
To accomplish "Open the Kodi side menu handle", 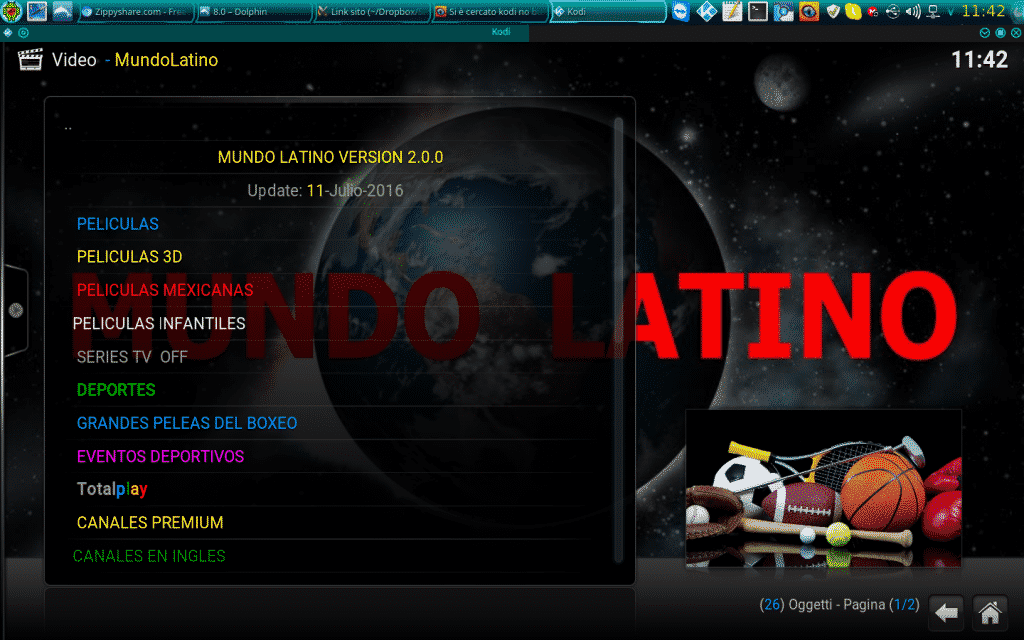I will coord(16,310).
